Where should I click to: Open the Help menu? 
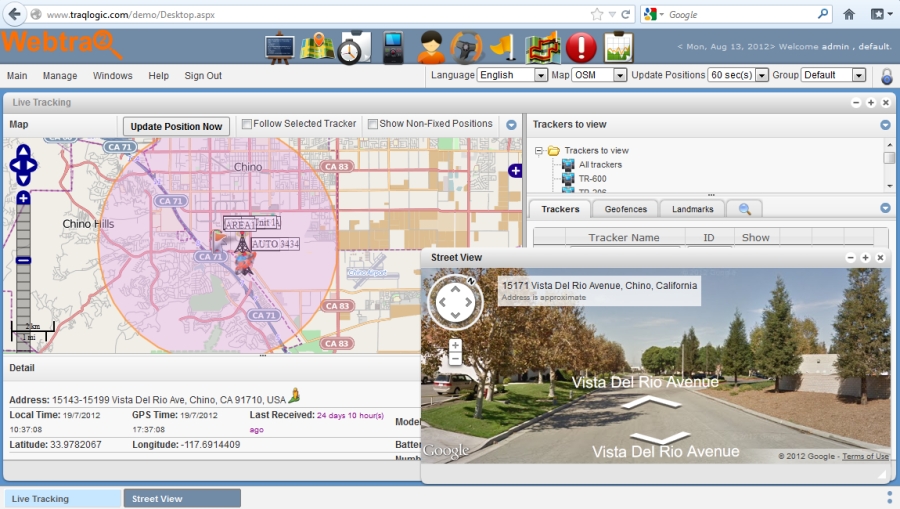click(x=158, y=76)
